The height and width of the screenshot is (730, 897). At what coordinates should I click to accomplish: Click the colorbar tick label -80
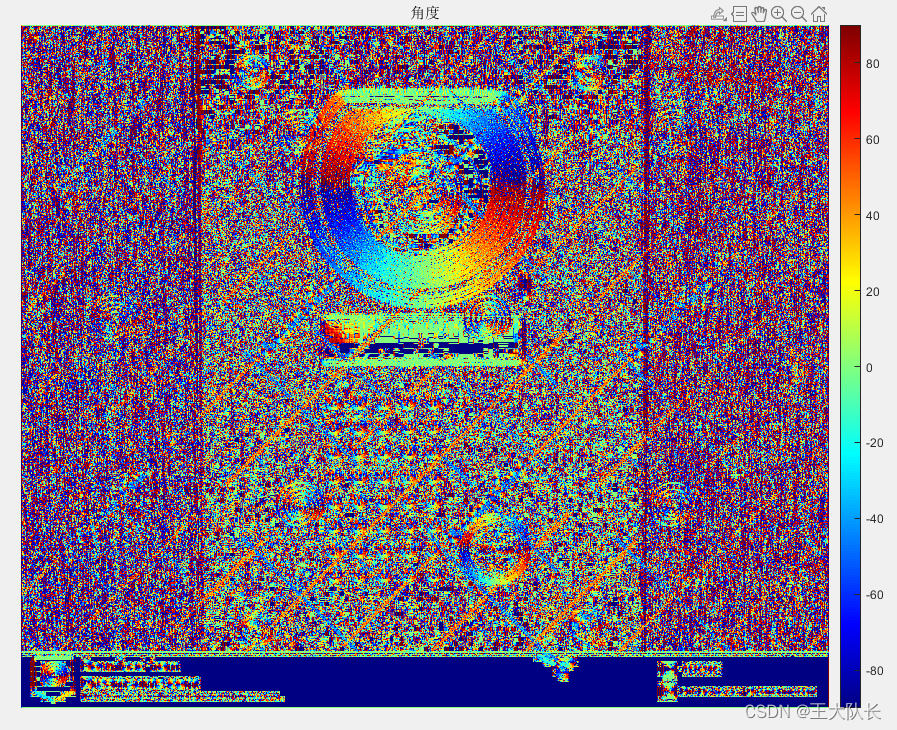point(874,671)
